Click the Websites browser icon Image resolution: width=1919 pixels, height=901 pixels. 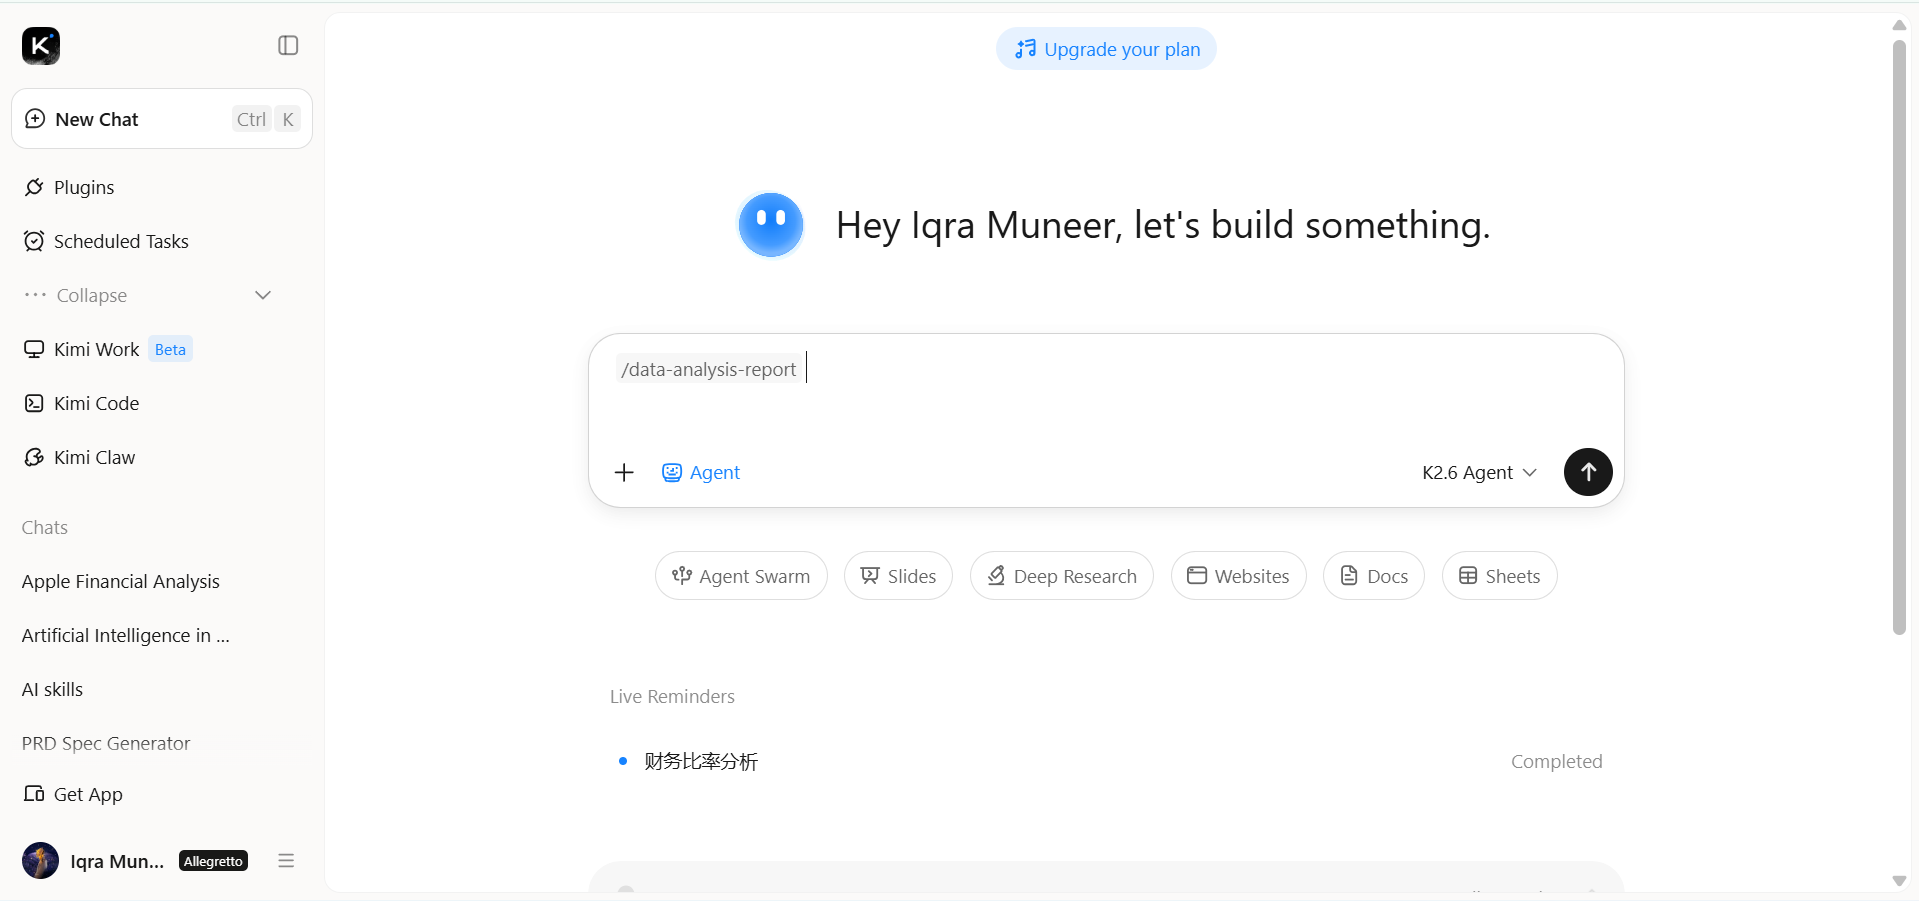click(1197, 576)
